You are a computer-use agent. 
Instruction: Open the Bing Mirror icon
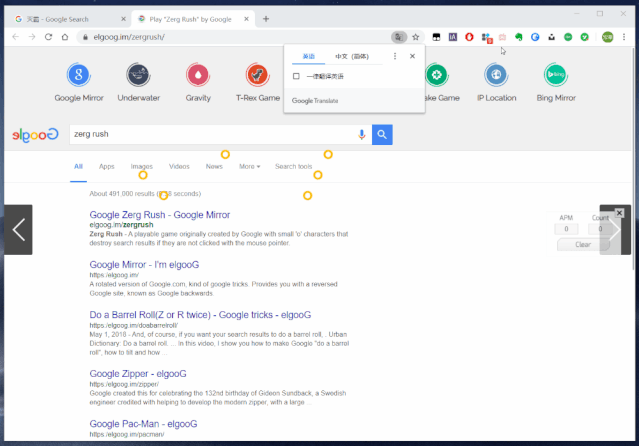(x=556, y=75)
